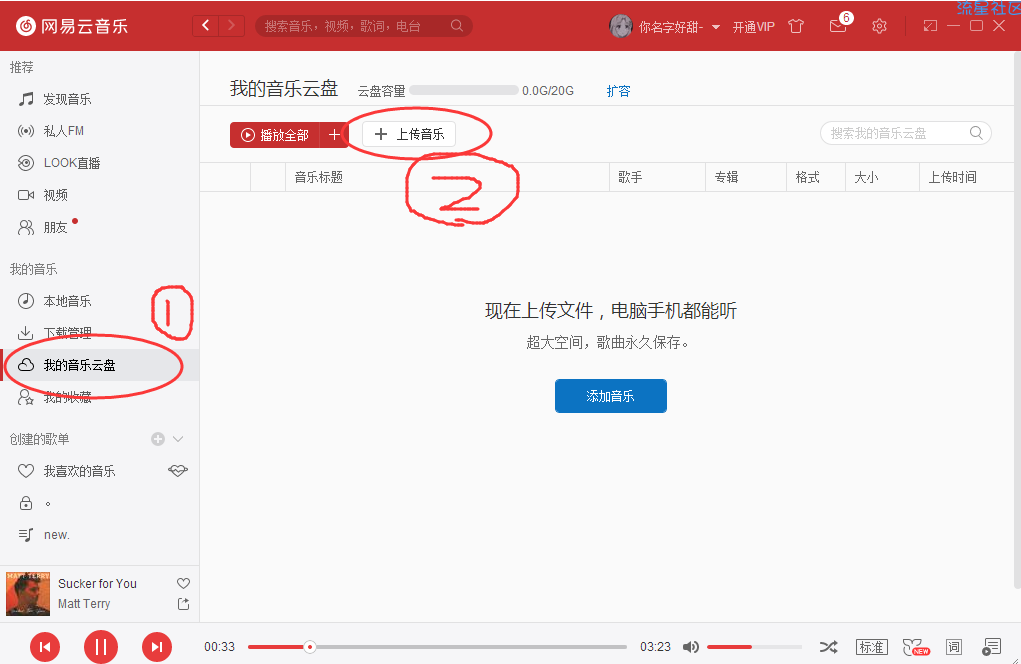This screenshot has width=1021, height=664.
Task: Click the search magnifier in top bar
Action: [456, 26]
